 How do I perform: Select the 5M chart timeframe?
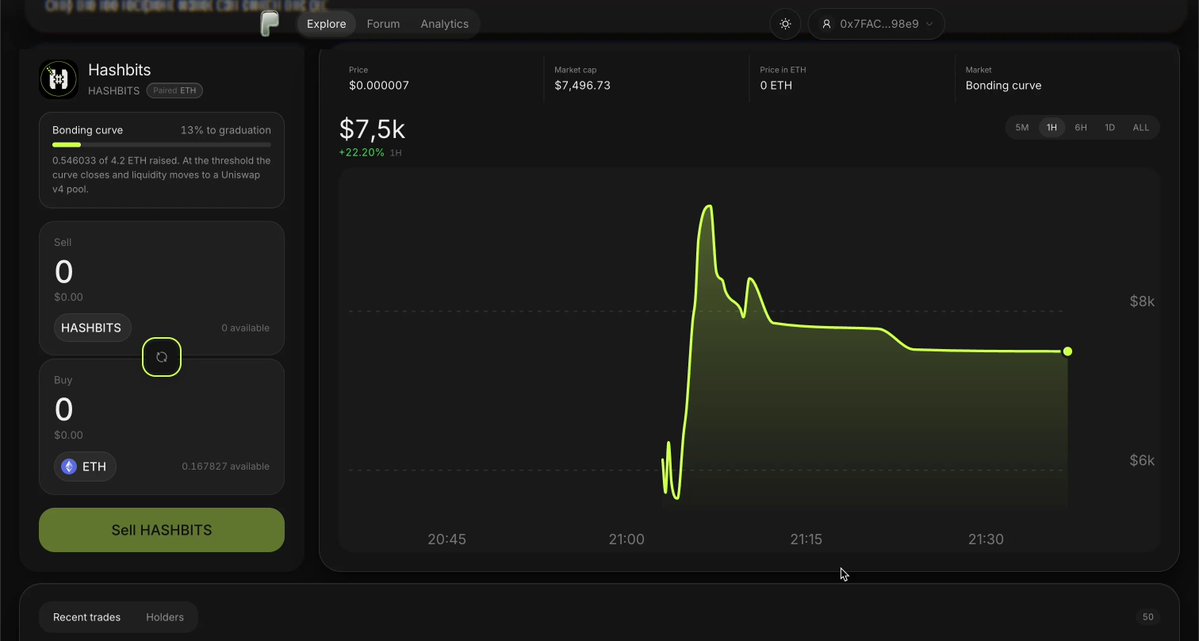pos(1022,128)
